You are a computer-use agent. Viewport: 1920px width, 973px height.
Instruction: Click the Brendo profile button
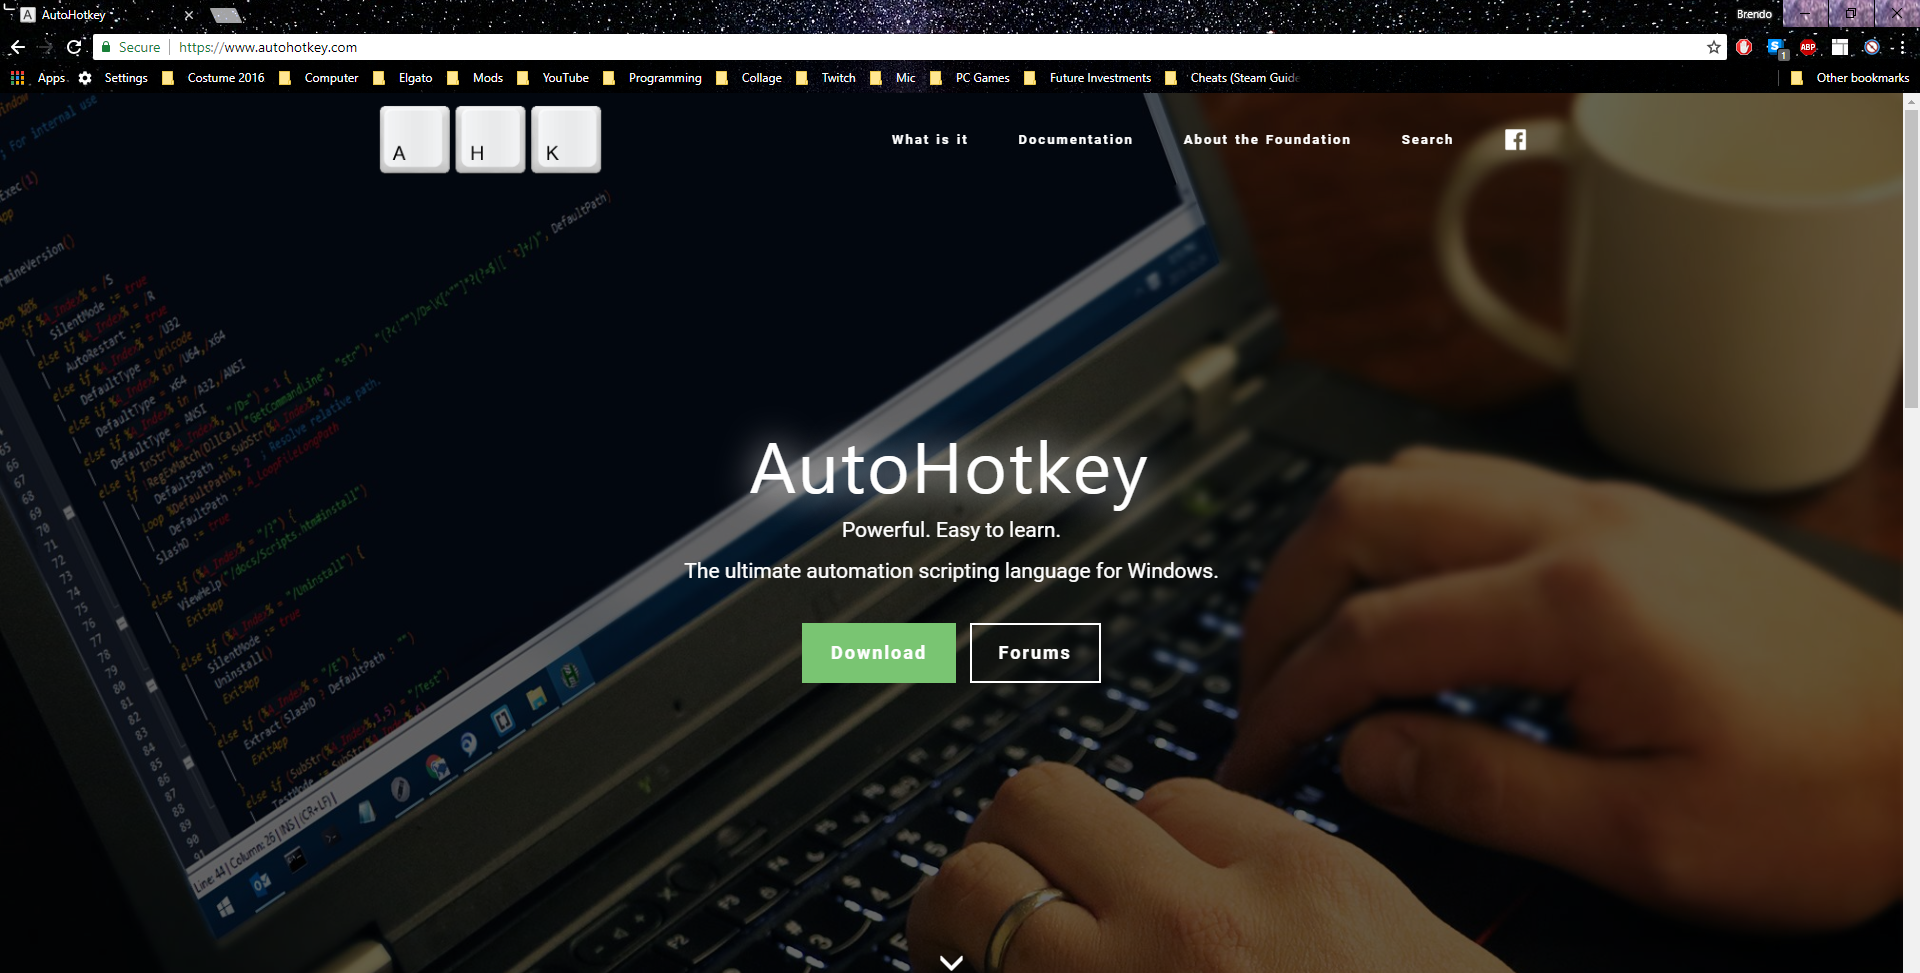1754,14
